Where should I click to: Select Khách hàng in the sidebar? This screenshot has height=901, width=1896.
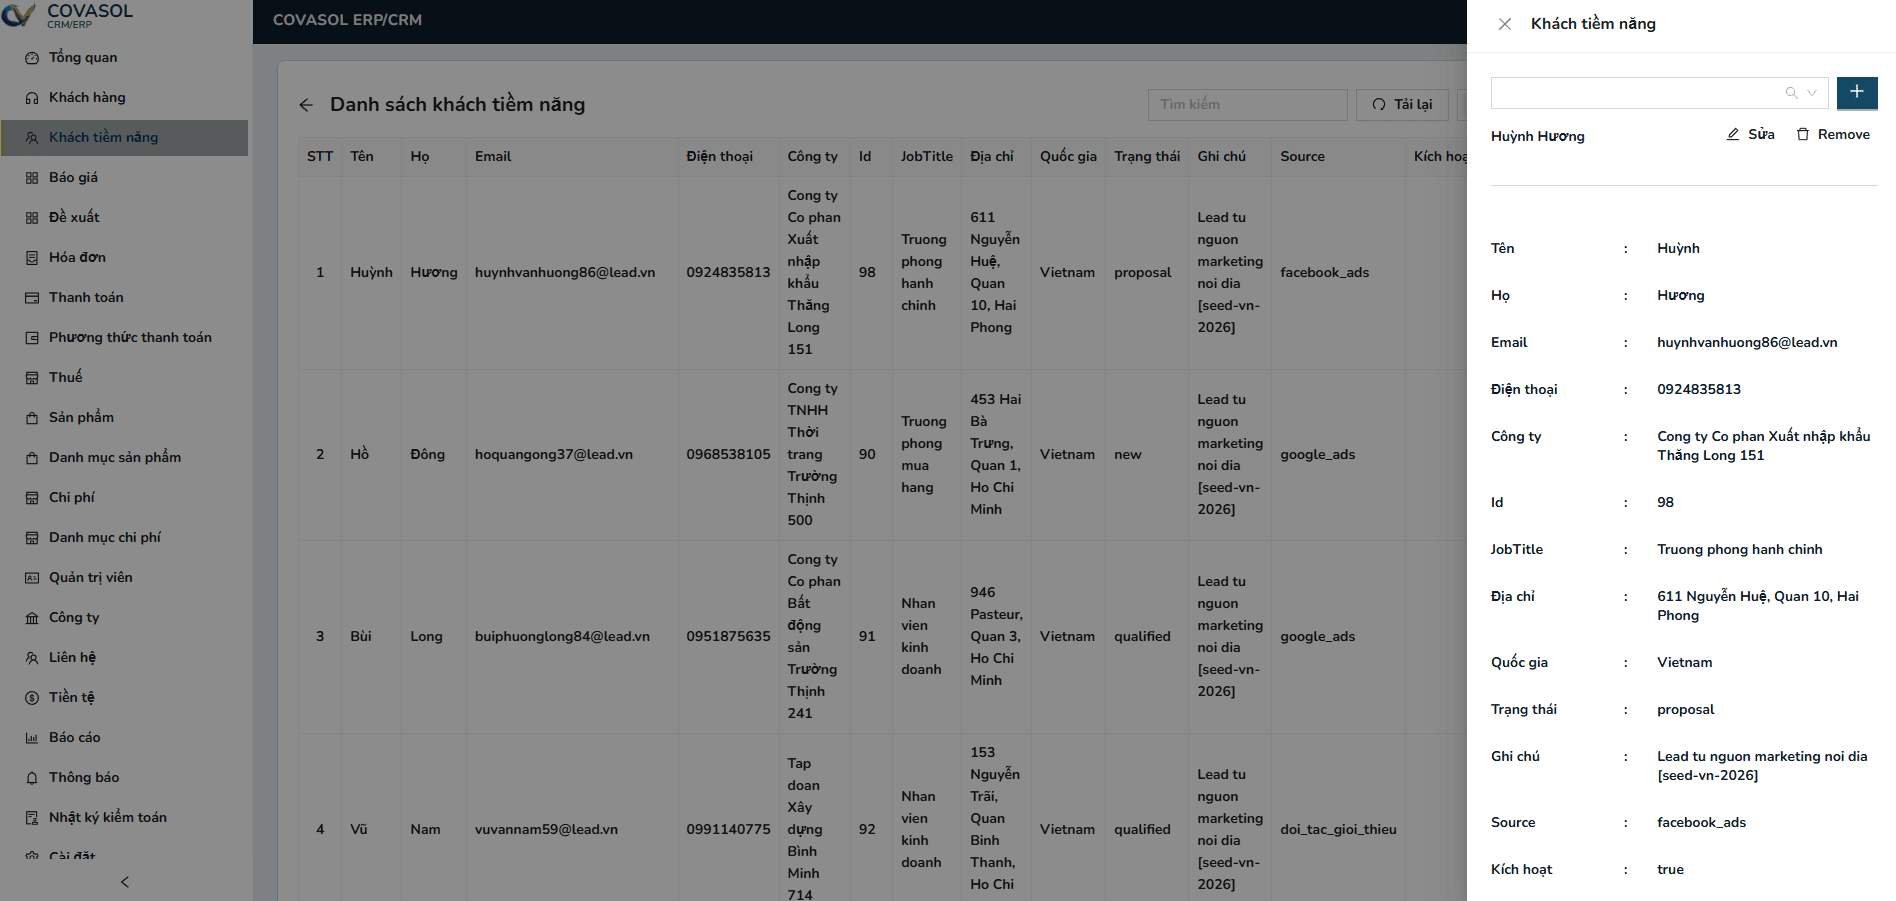(87, 97)
